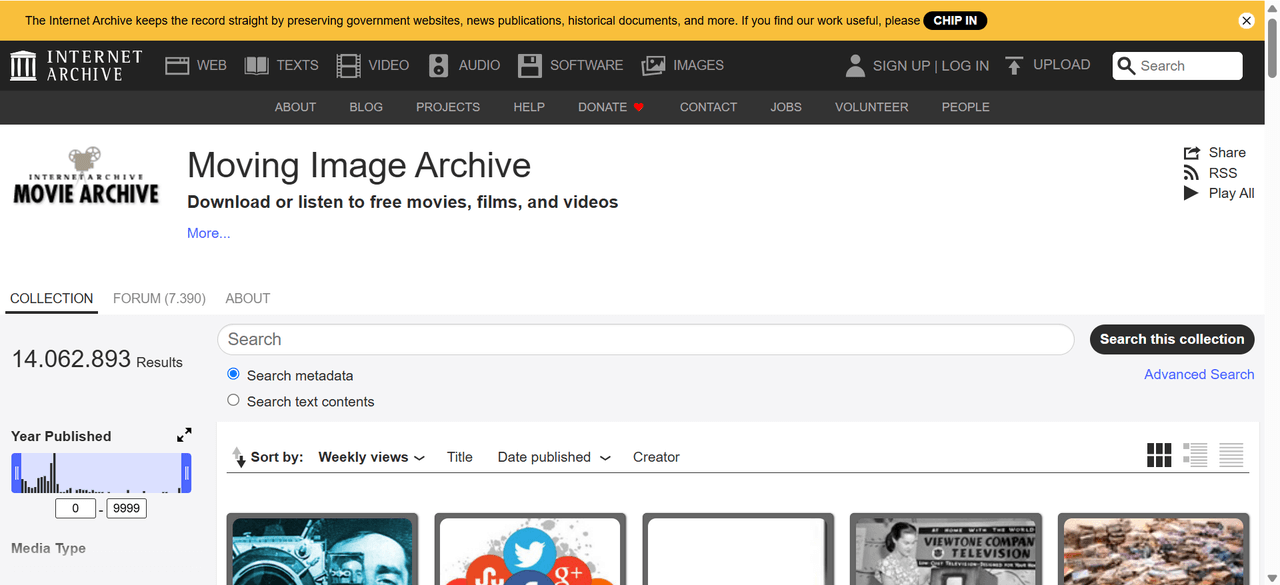This screenshot has width=1280, height=585.
Task: Switch to compact list view
Action: pos(1231,455)
